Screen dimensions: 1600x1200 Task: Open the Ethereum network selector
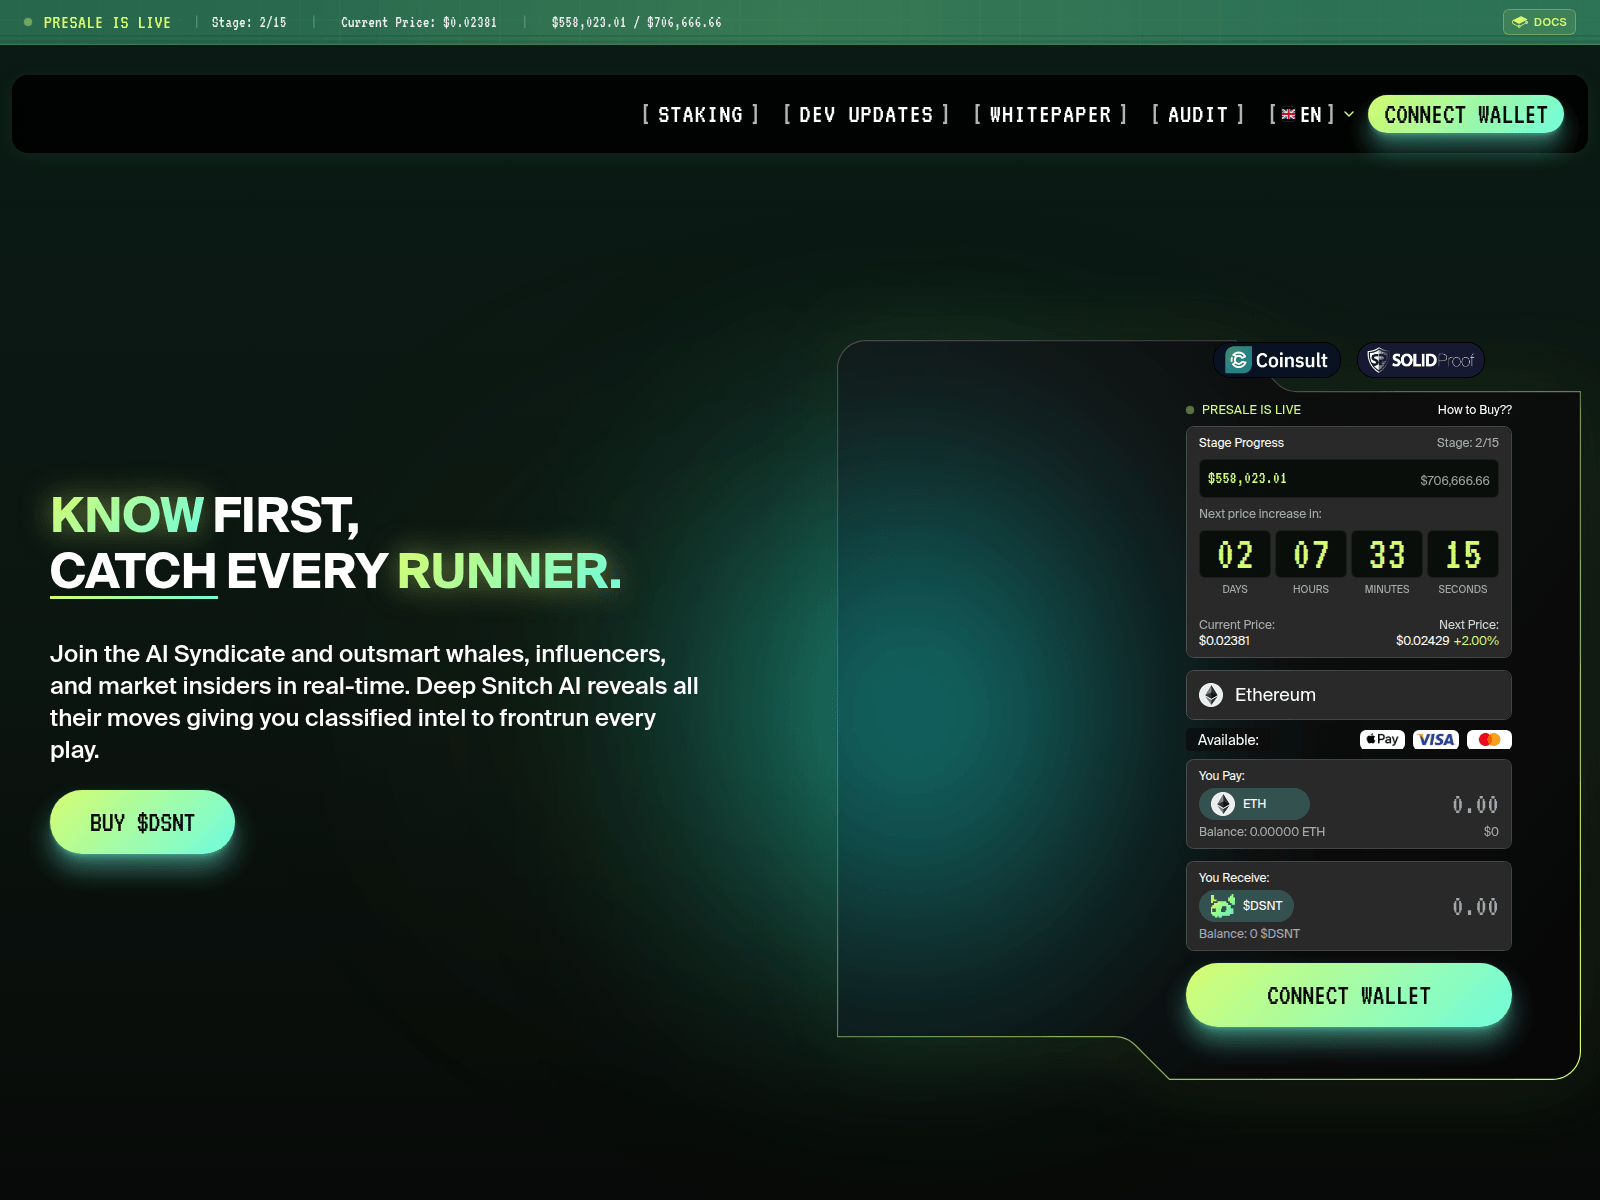[x=1349, y=695]
